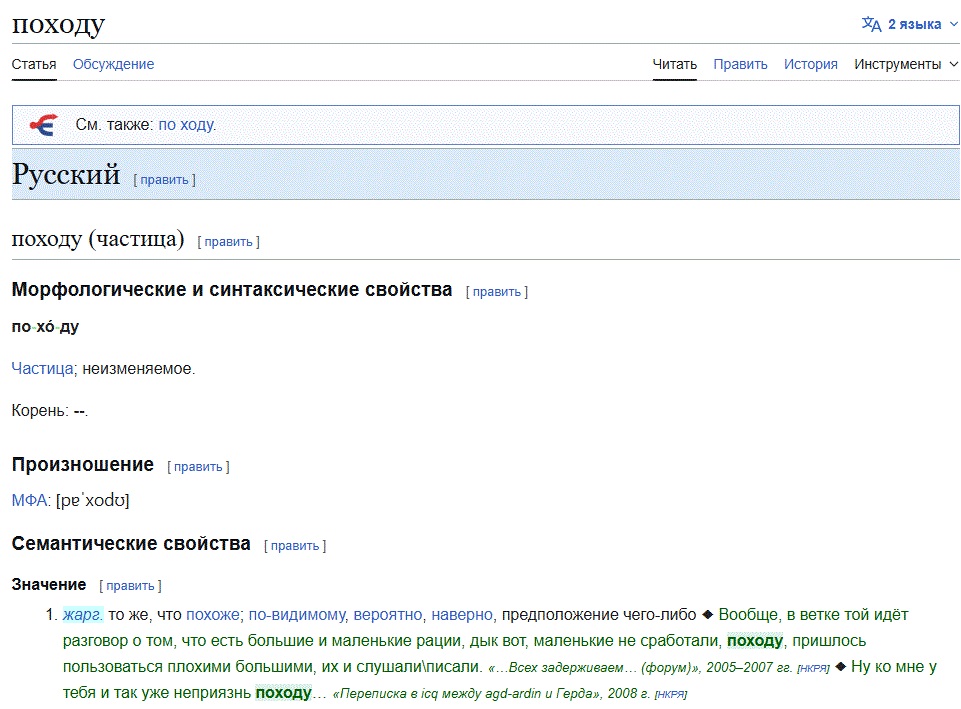
Task: Switch to the Обсуждение tab
Action: 113,64
